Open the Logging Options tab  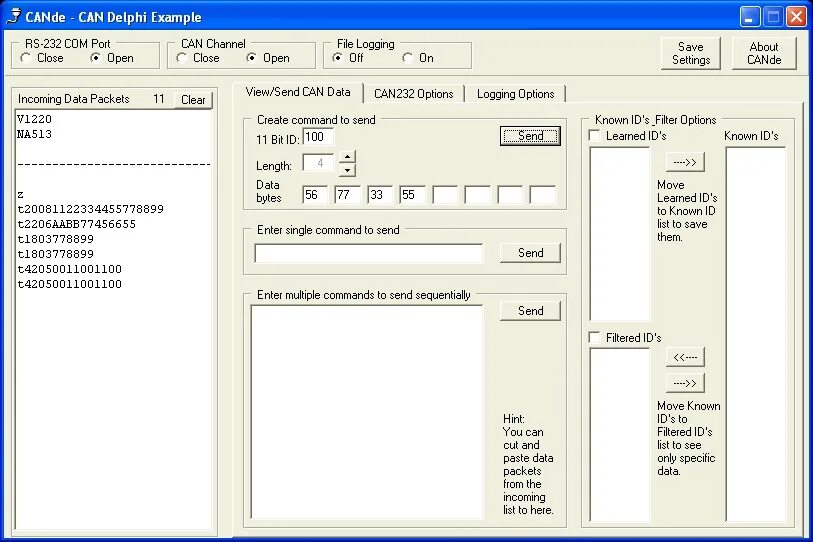[x=515, y=94]
